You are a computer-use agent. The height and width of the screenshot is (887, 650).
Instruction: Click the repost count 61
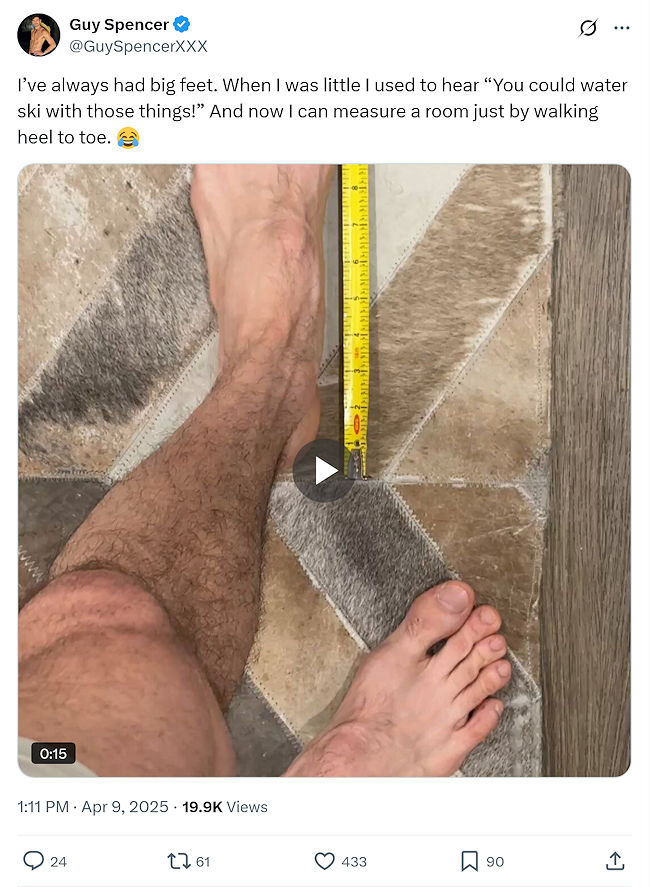coord(203,862)
